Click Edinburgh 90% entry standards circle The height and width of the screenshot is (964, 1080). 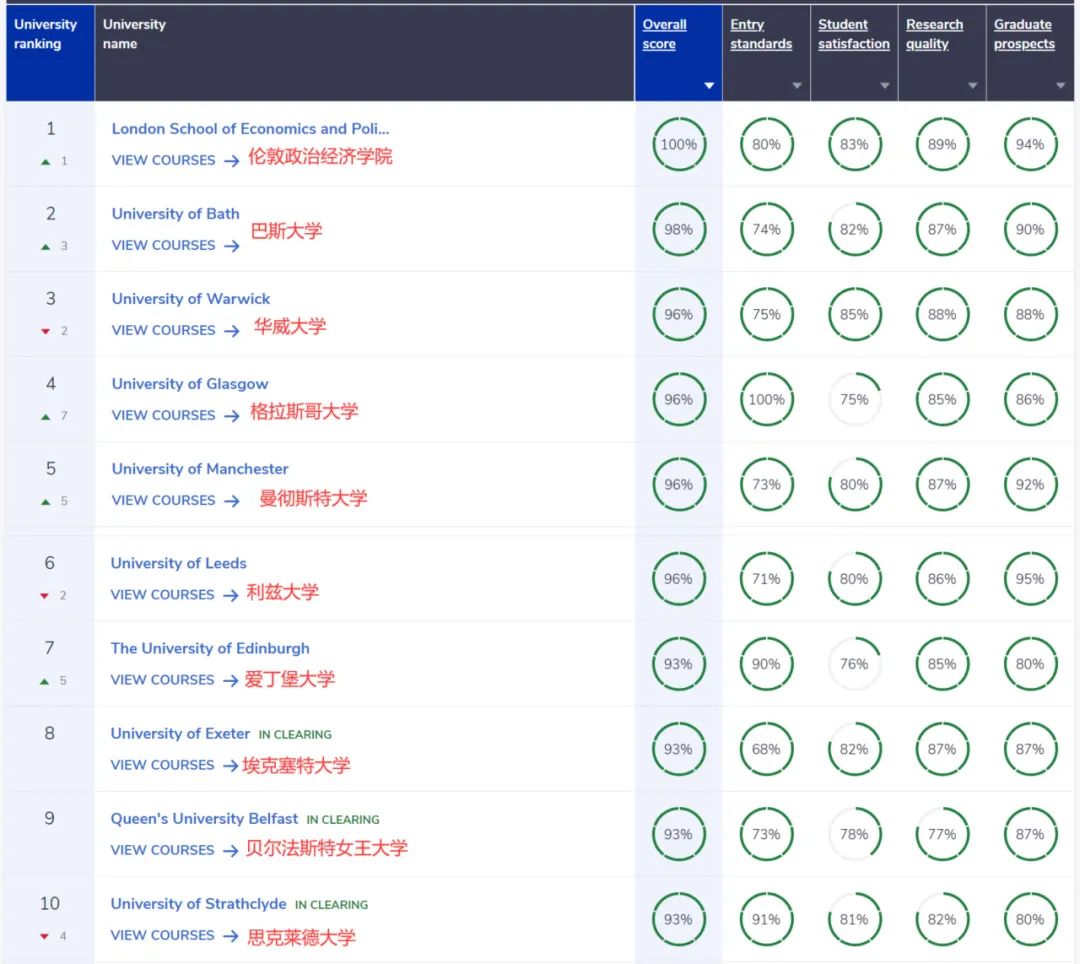click(766, 664)
